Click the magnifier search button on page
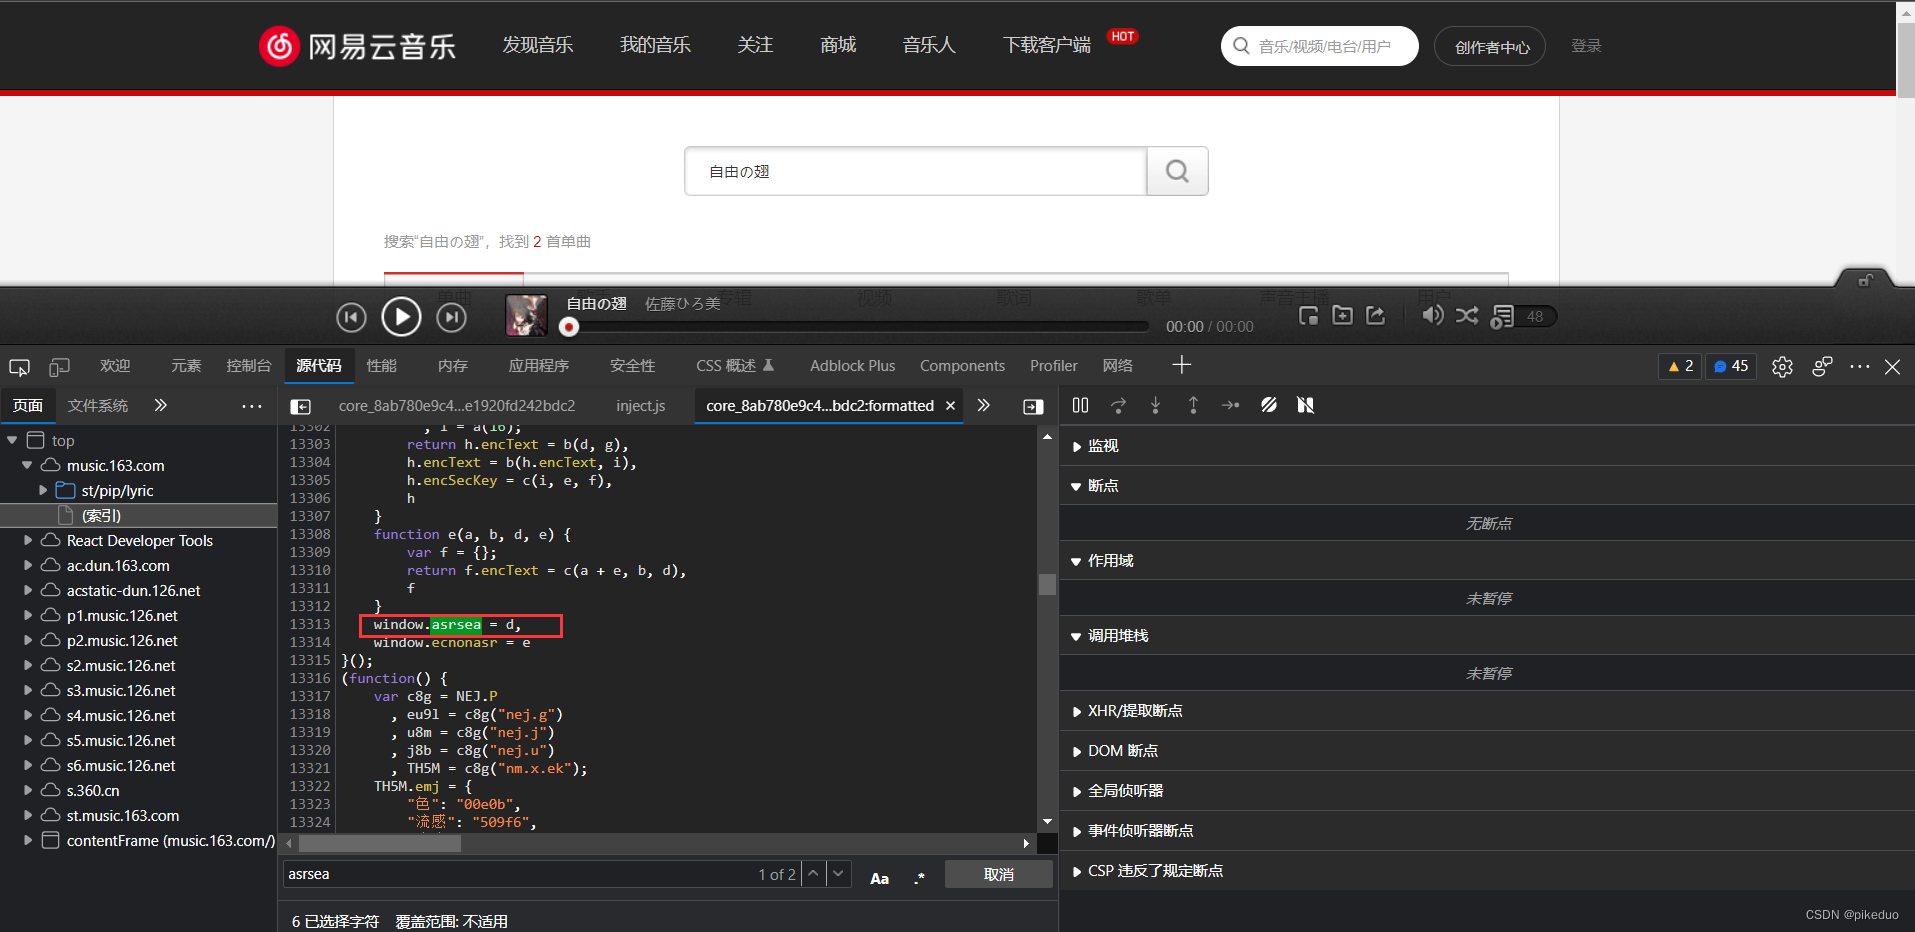 coord(1177,171)
